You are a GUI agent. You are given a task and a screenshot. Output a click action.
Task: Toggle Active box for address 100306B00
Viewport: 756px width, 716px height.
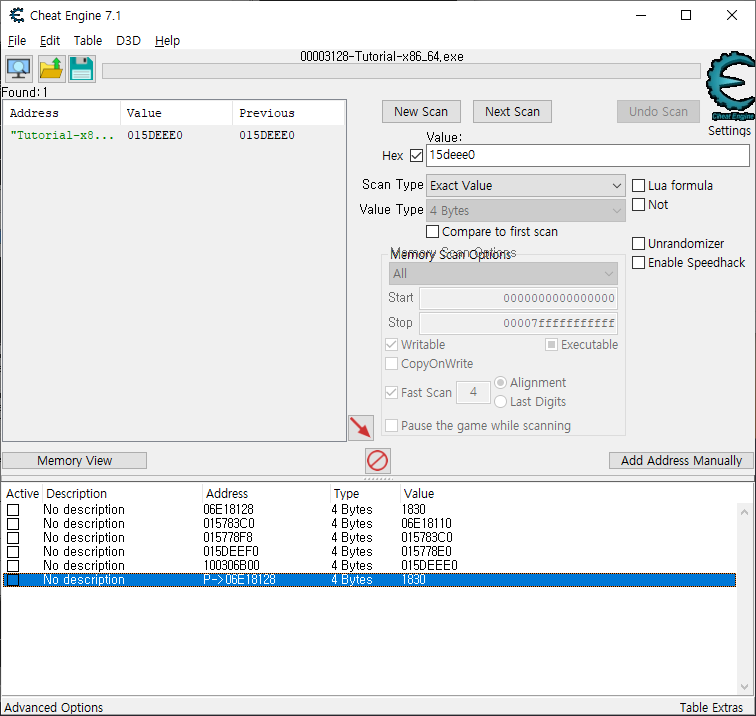13,566
